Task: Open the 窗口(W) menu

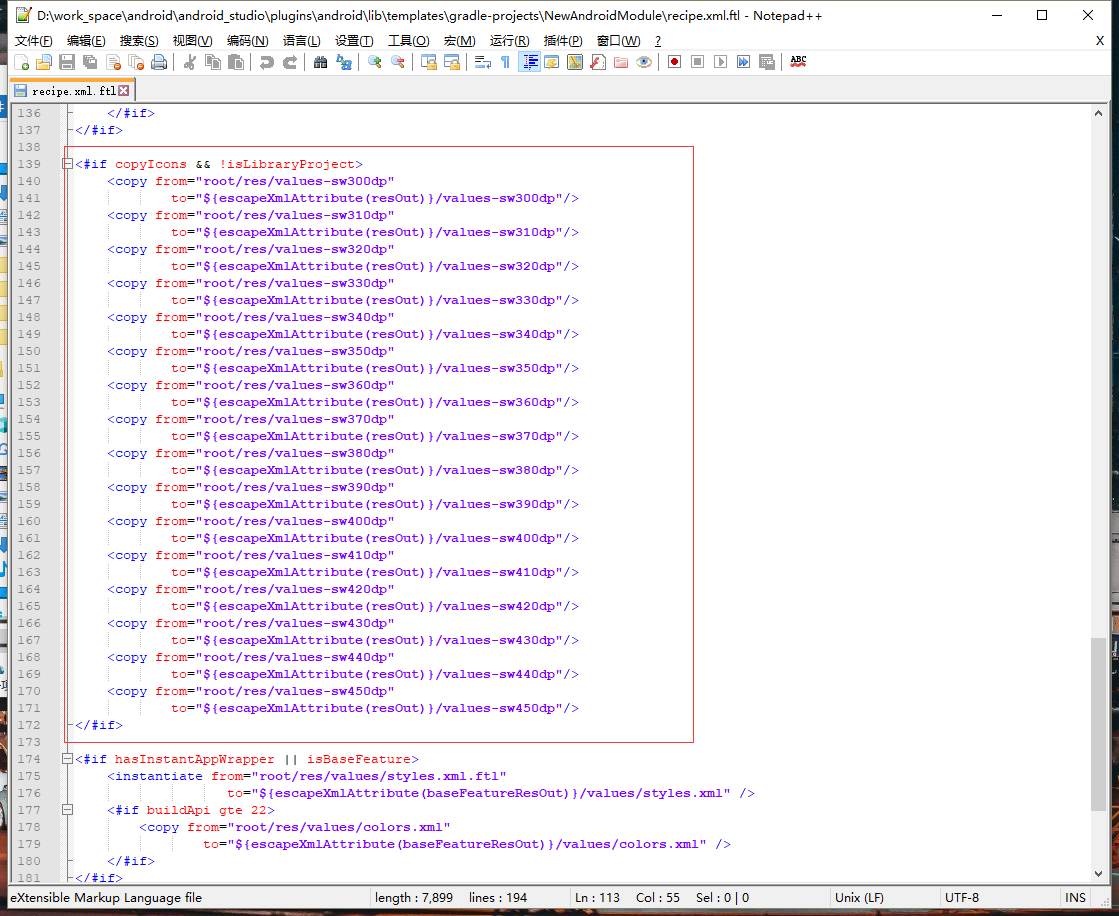Action: pyautogui.click(x=618, y=41)
